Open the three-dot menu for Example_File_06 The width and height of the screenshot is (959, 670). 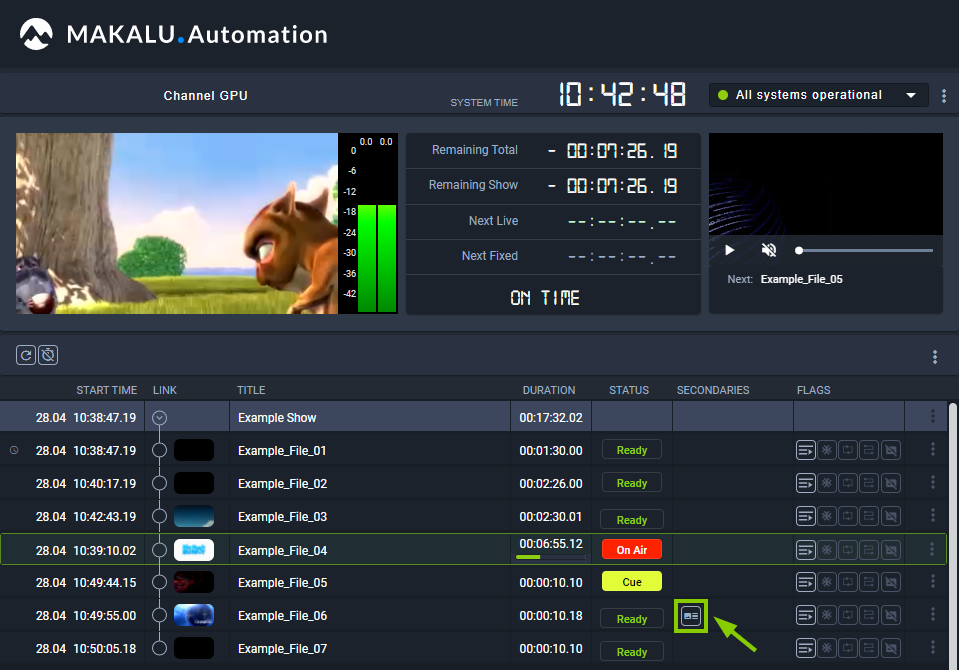click(x=933, y=614)
